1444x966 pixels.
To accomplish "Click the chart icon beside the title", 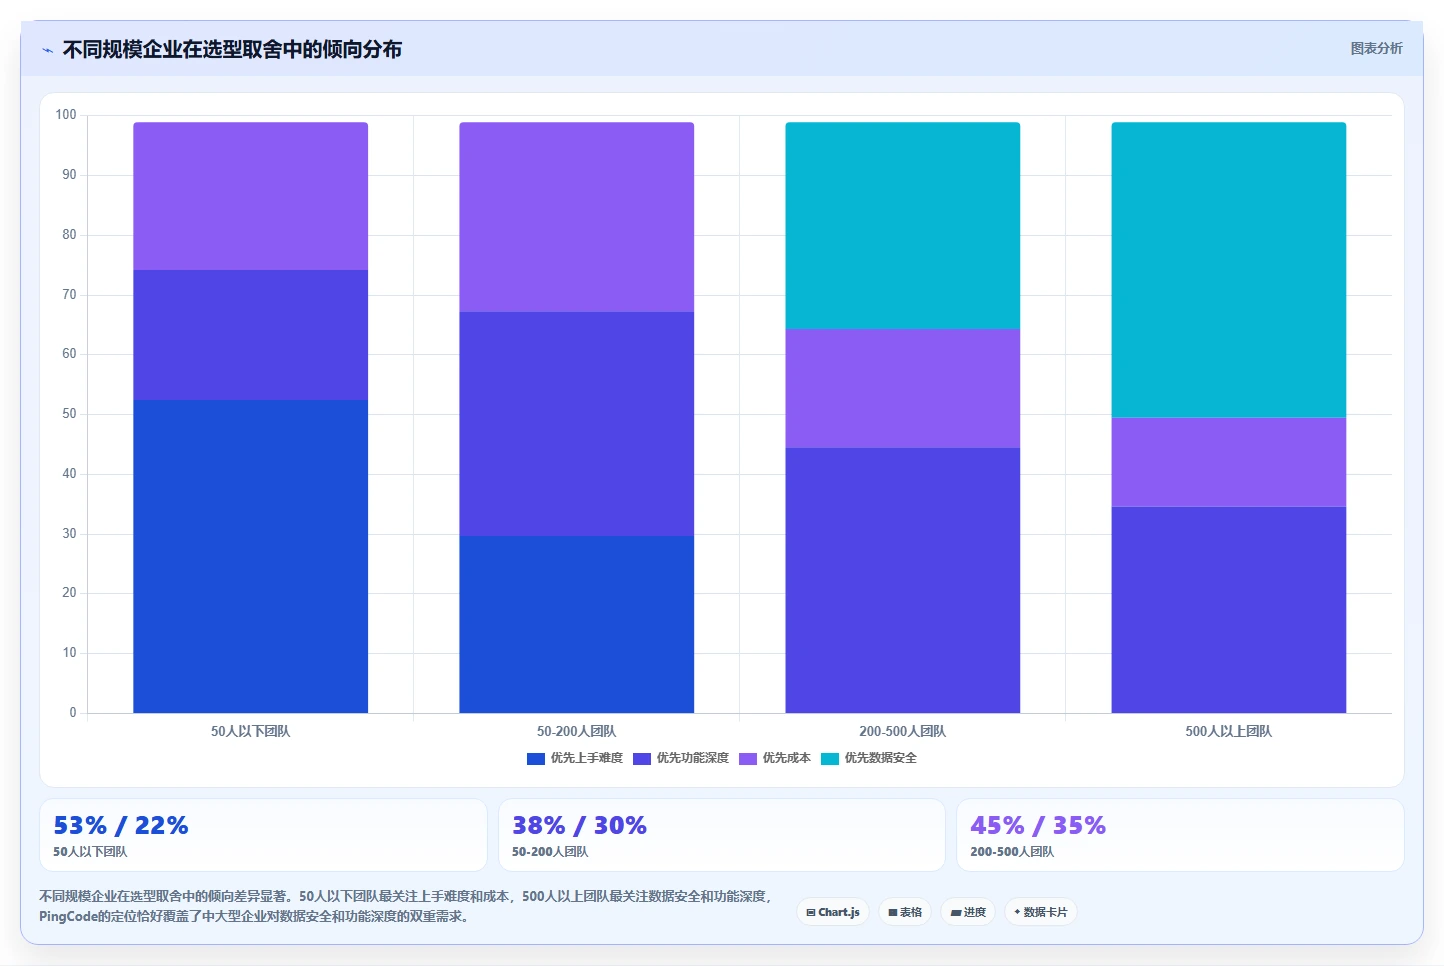I will [47, 50].
